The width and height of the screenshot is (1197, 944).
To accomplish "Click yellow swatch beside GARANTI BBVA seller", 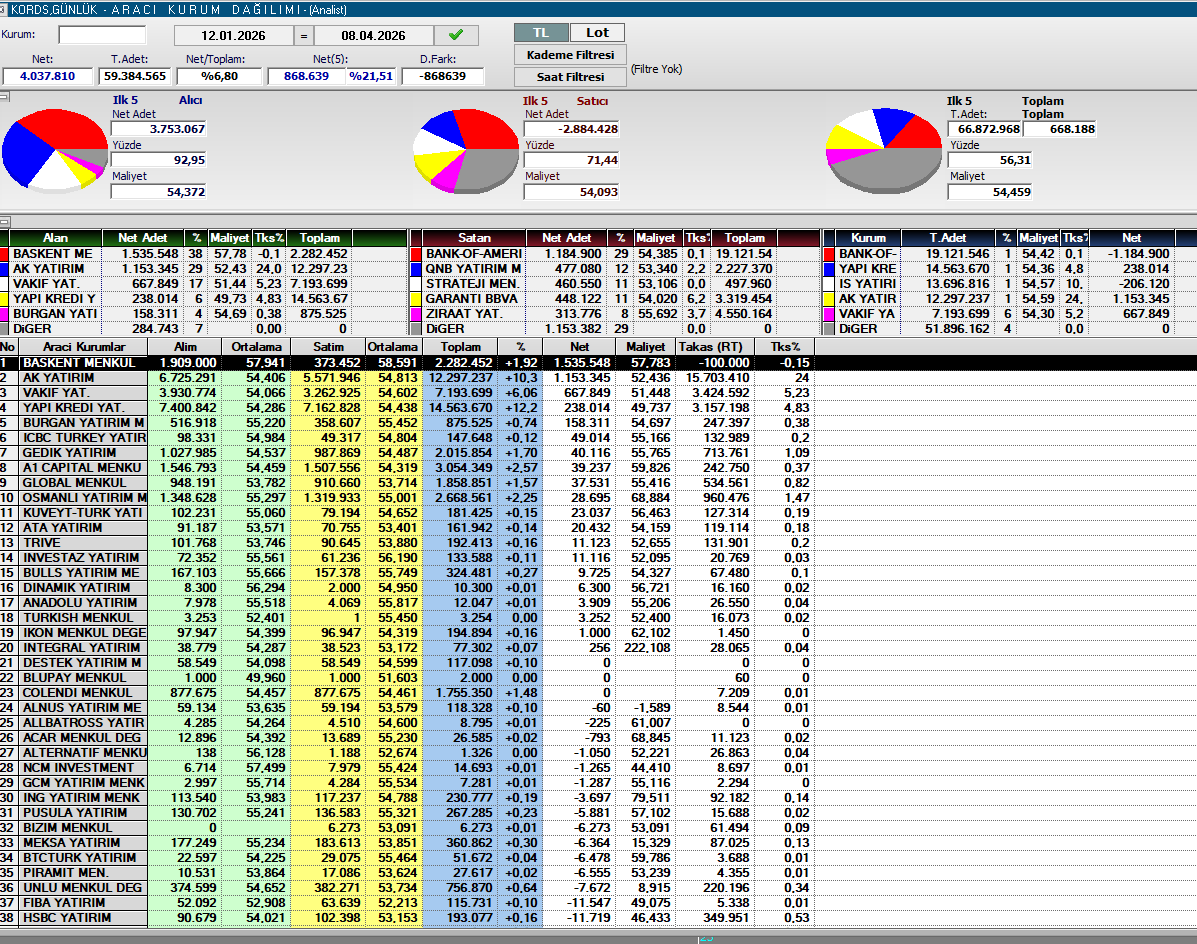I will coord(416,299).
